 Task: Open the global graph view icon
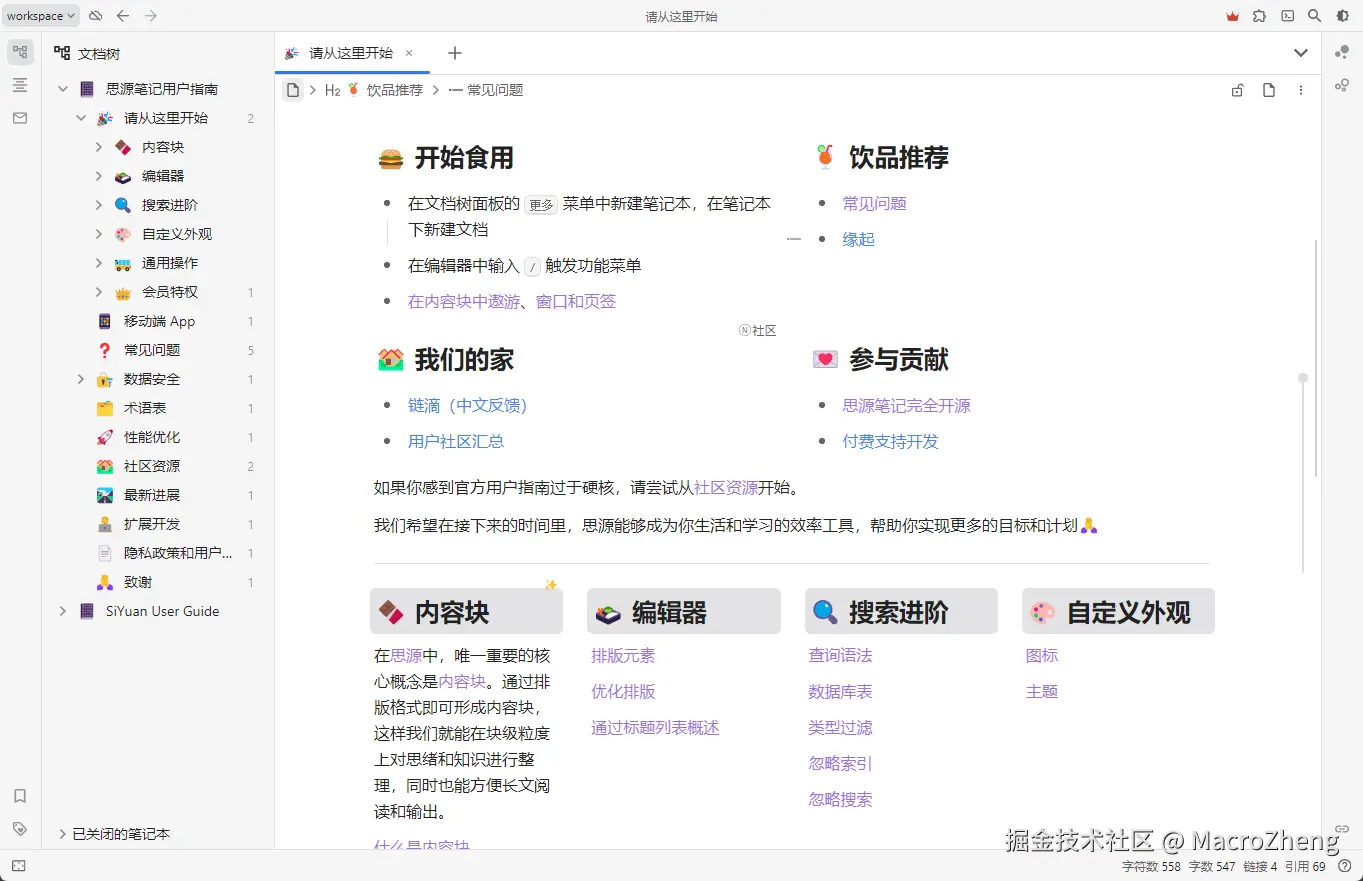[1342, 52]
